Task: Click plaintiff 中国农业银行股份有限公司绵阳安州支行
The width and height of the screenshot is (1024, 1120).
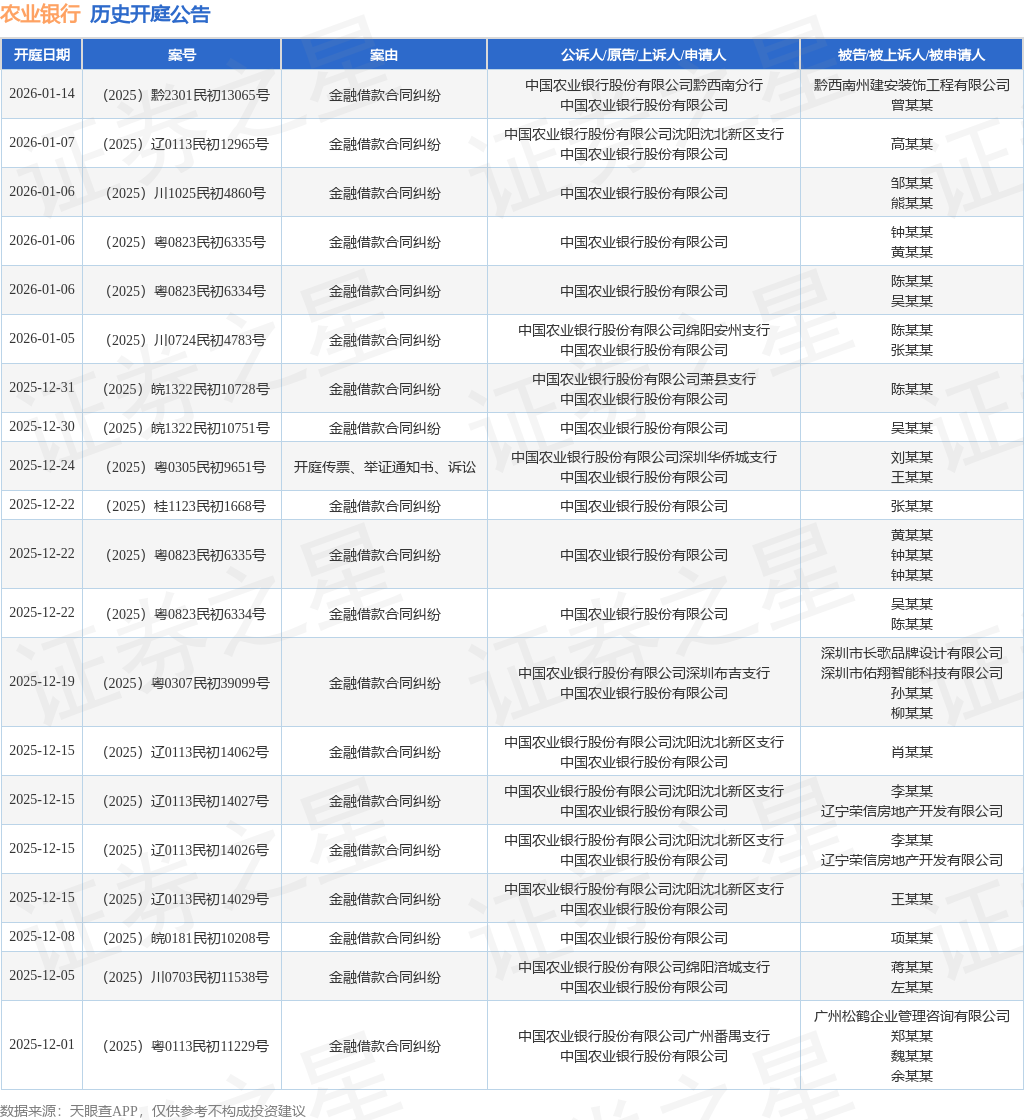Action: pyautogui.click(x=643, y=330)
